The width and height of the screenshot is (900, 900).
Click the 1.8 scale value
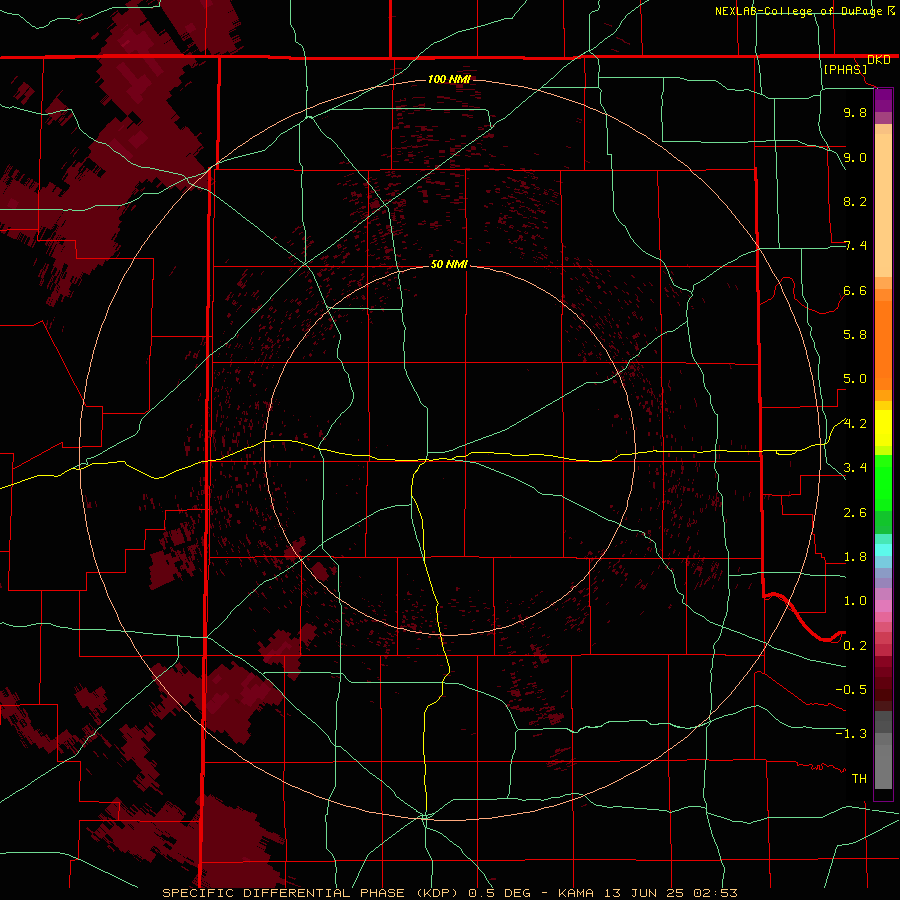click(855, 557)
